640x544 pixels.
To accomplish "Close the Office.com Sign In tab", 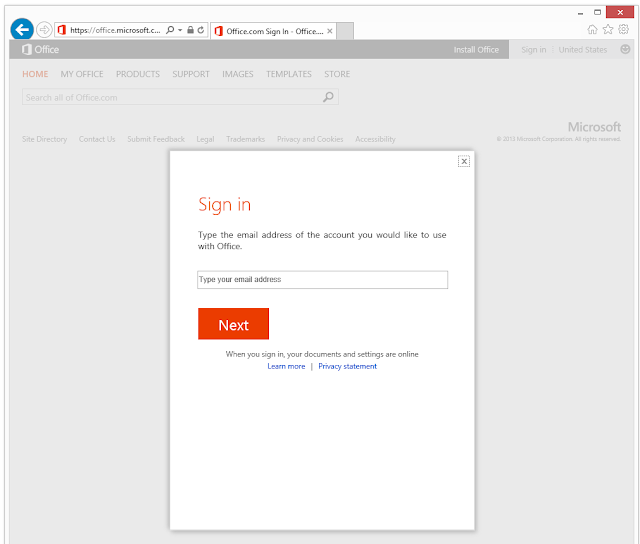I will (330, 31).
